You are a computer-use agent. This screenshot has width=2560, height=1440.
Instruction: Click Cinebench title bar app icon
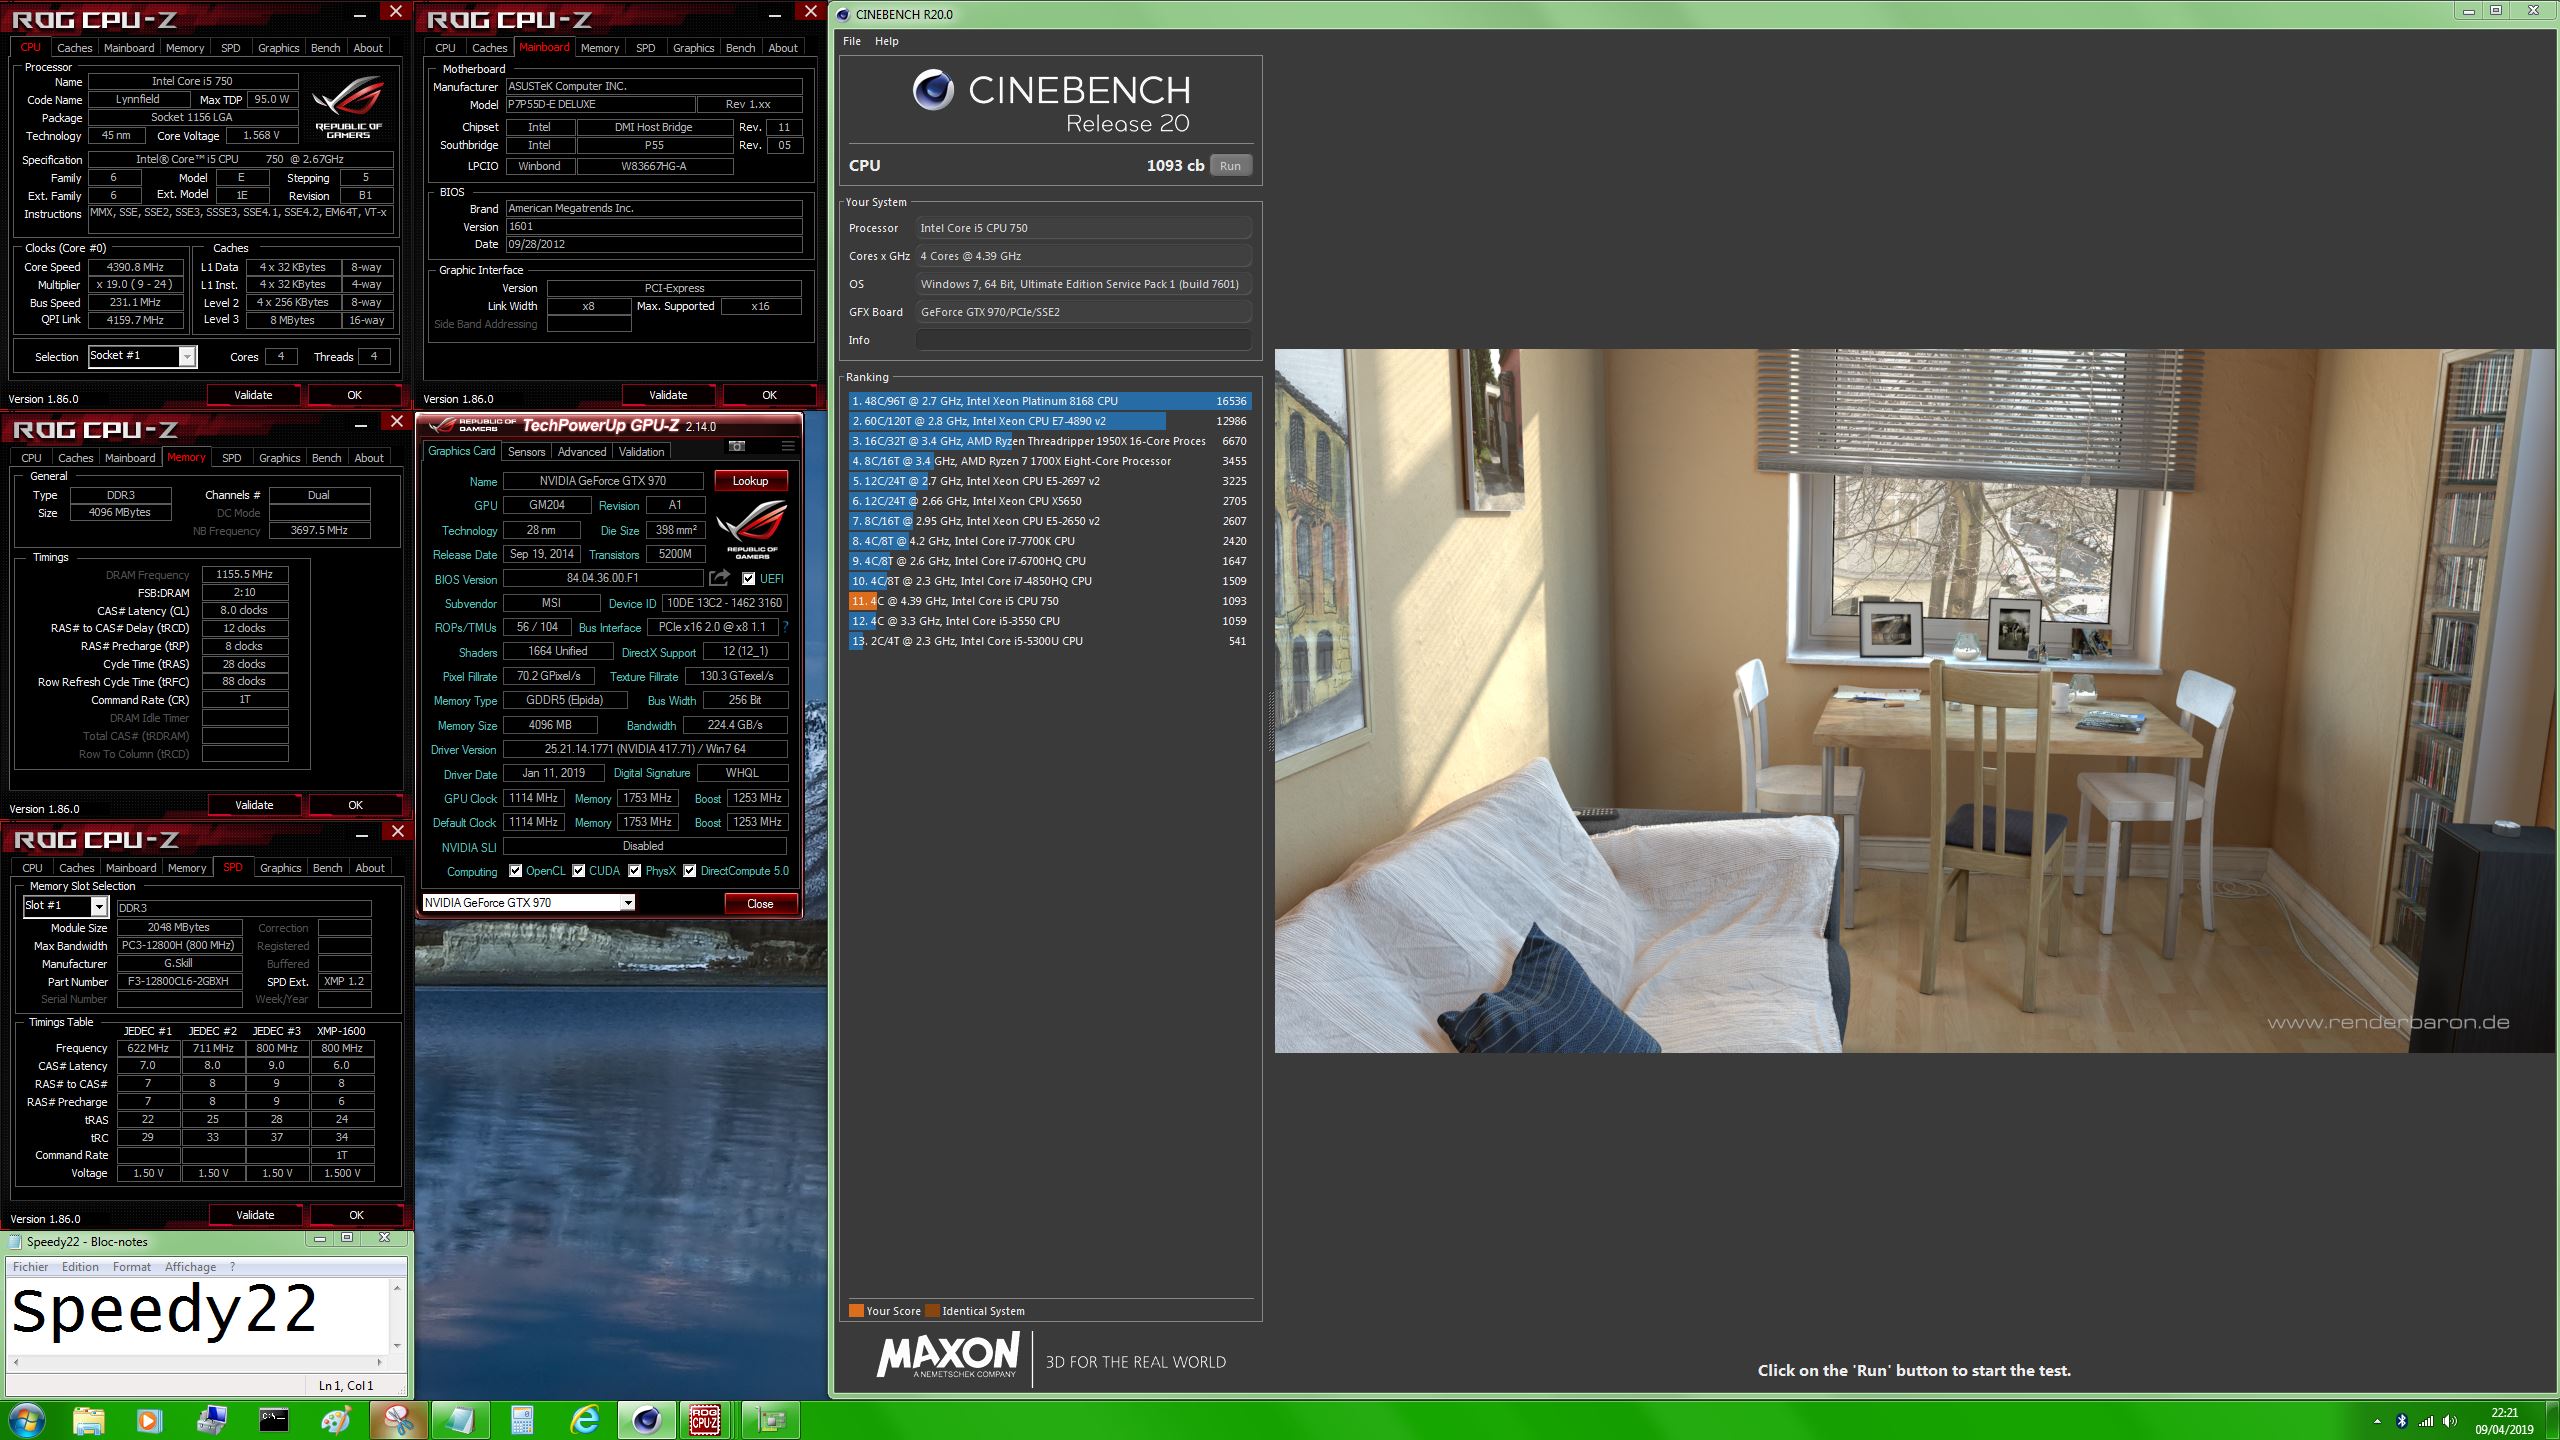click(843, 14)
